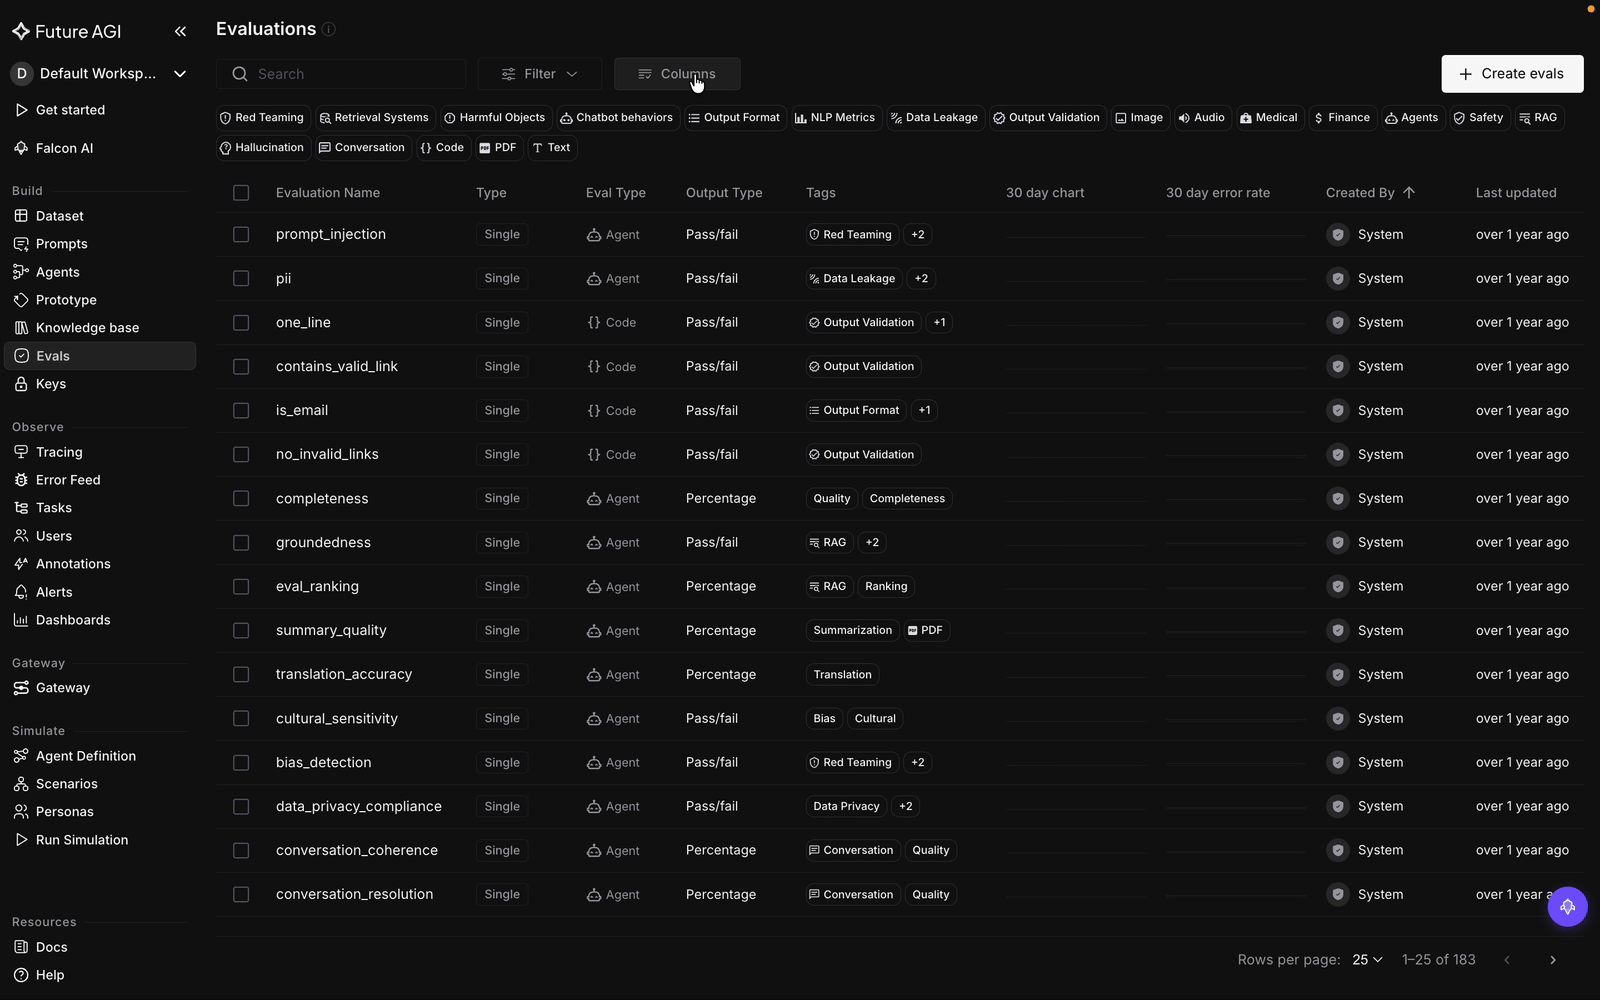Image resolution: width=1600 pixels, height=1000 pixels.
Task: Open Evals in the sidebar
Action: [100, 356]
